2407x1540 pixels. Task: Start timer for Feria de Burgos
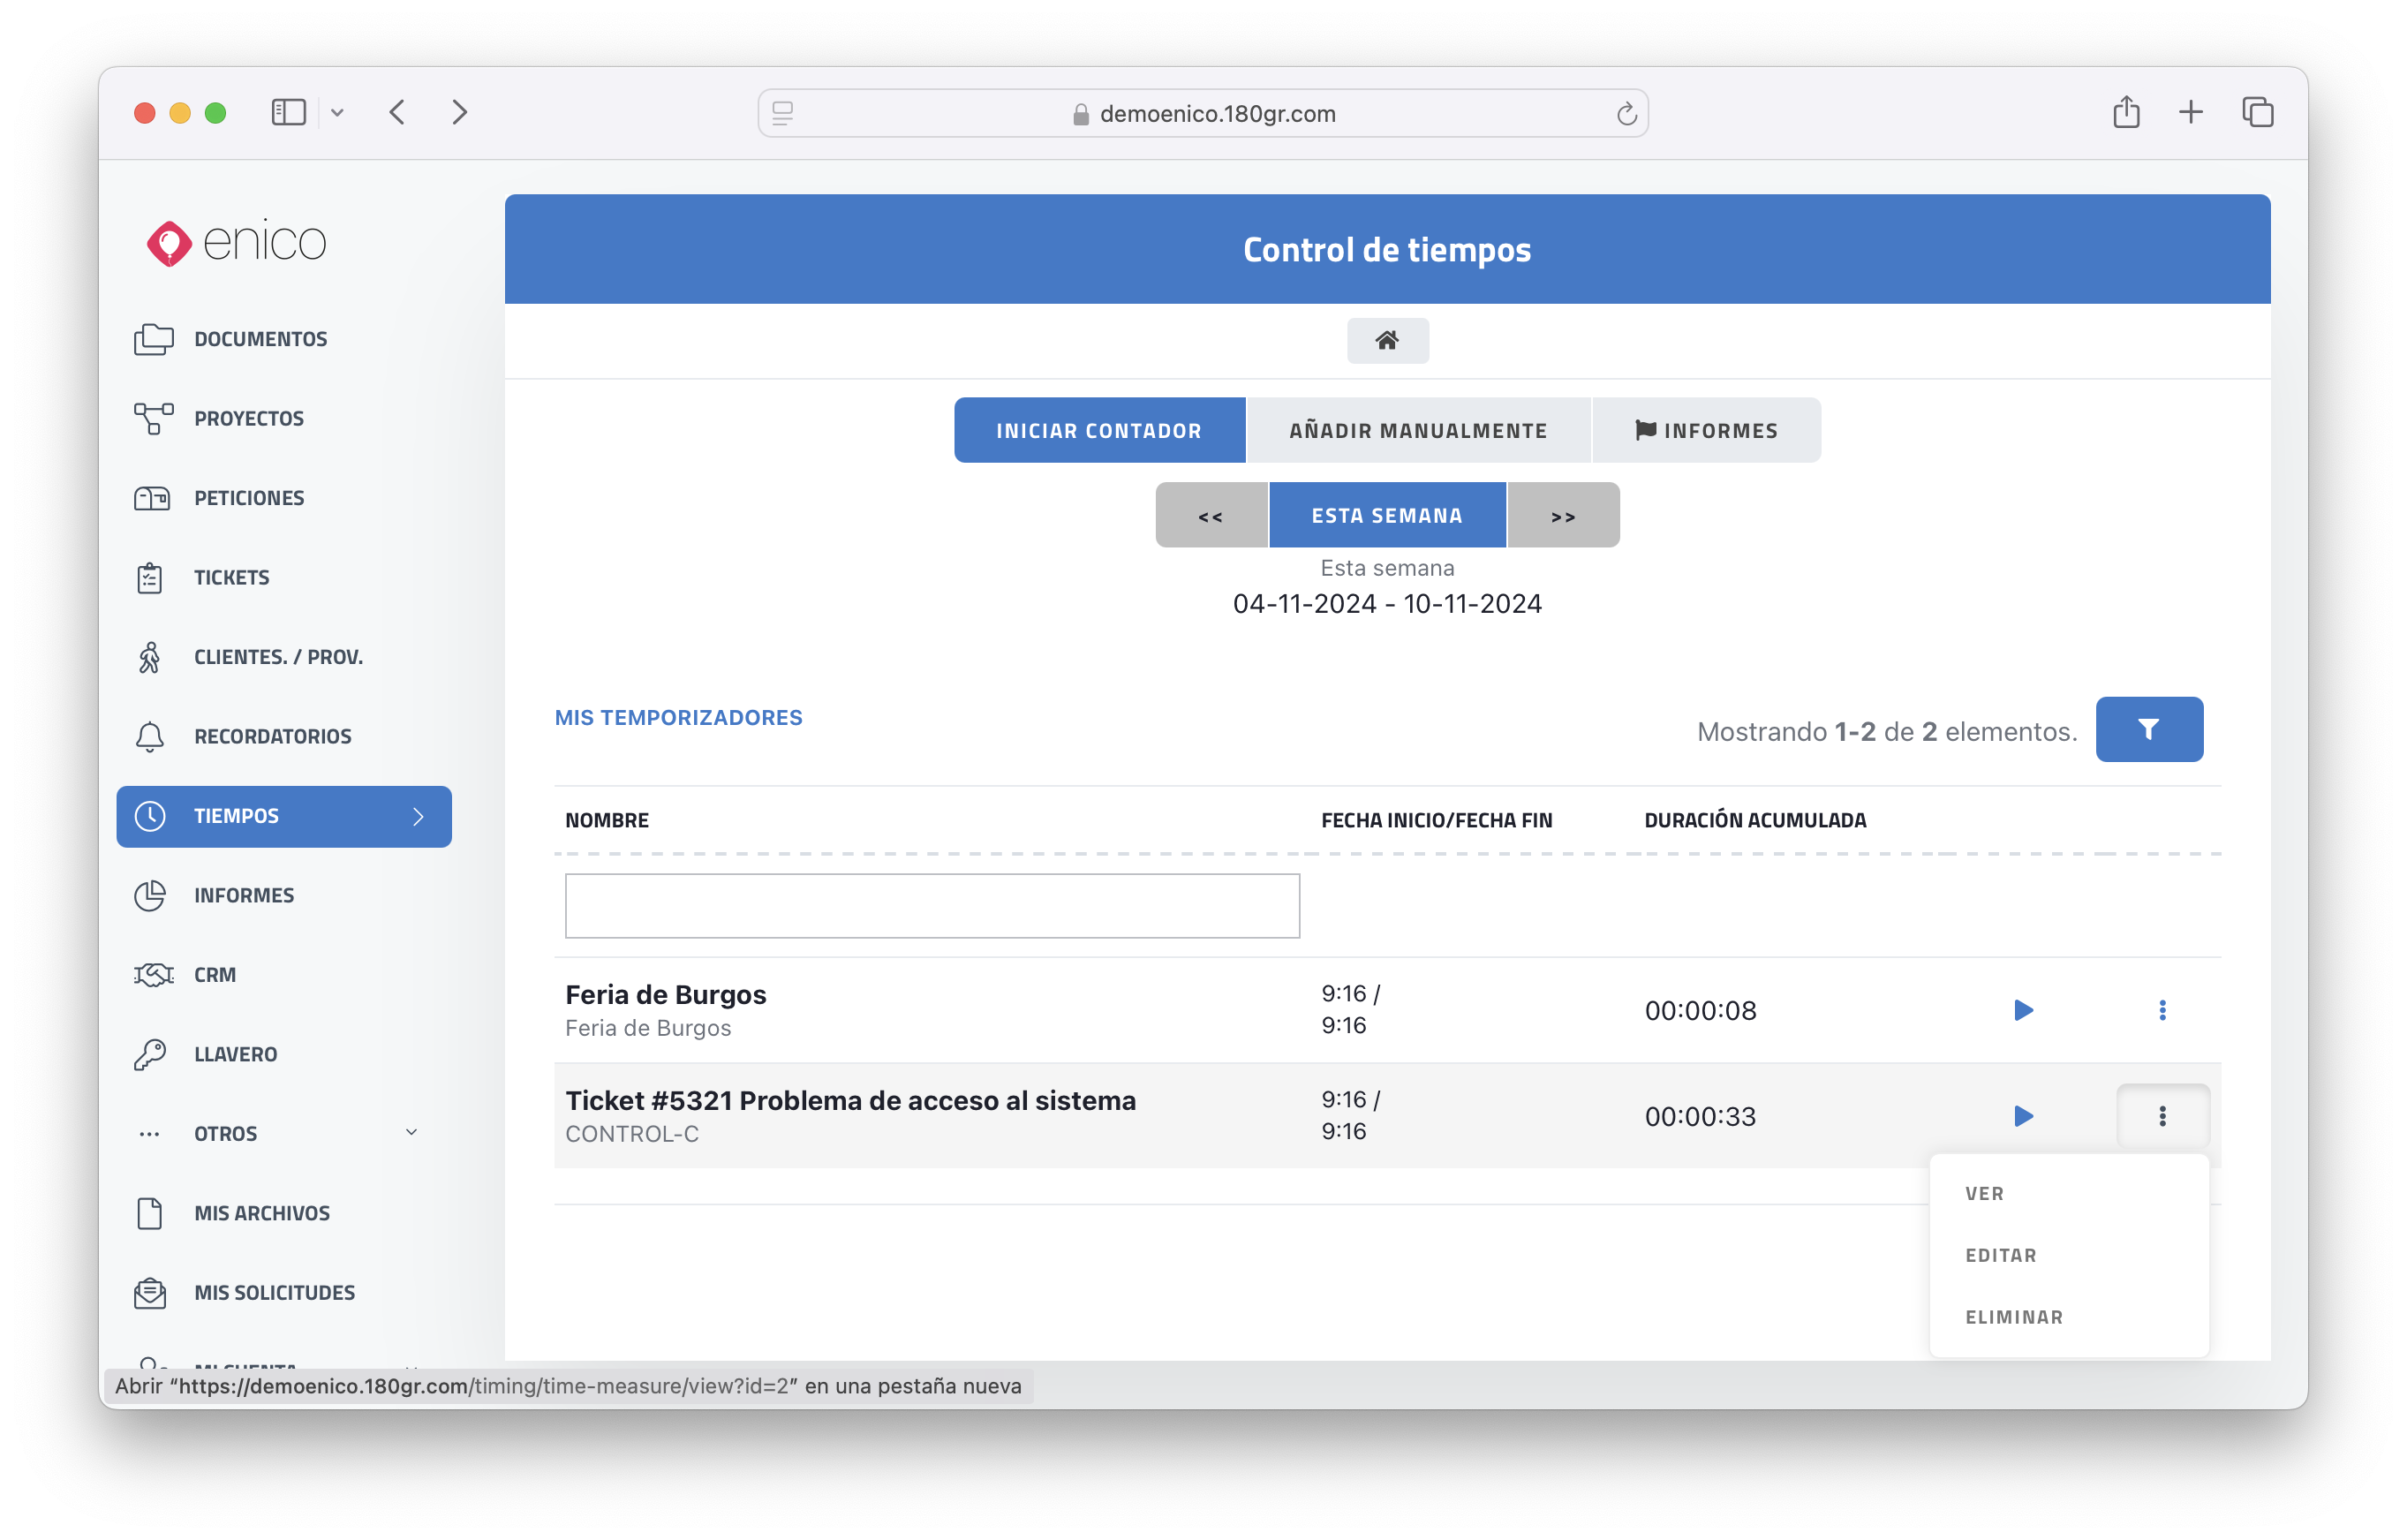(x=2022, y=1010)
